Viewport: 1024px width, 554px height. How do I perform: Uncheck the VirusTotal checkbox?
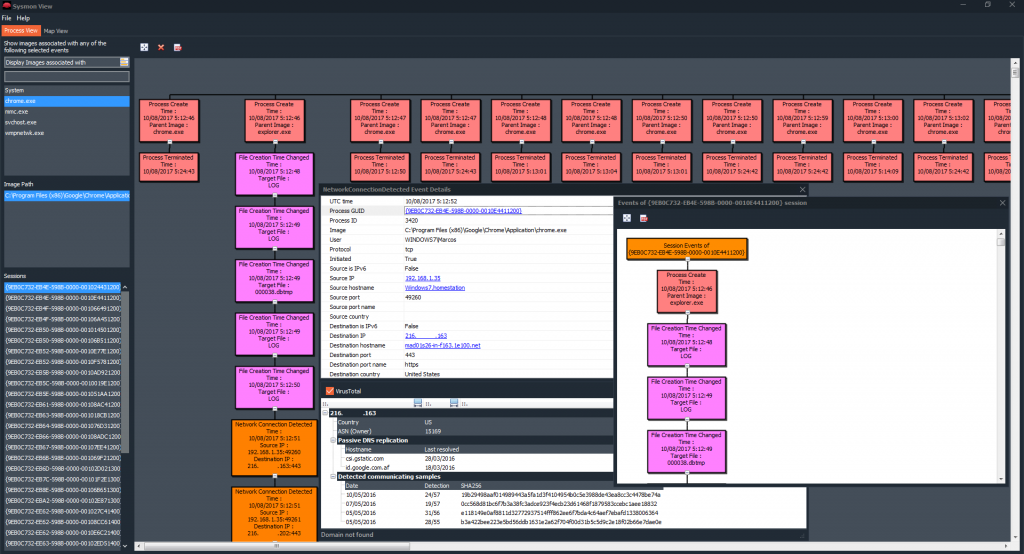[x=330, y=391]
